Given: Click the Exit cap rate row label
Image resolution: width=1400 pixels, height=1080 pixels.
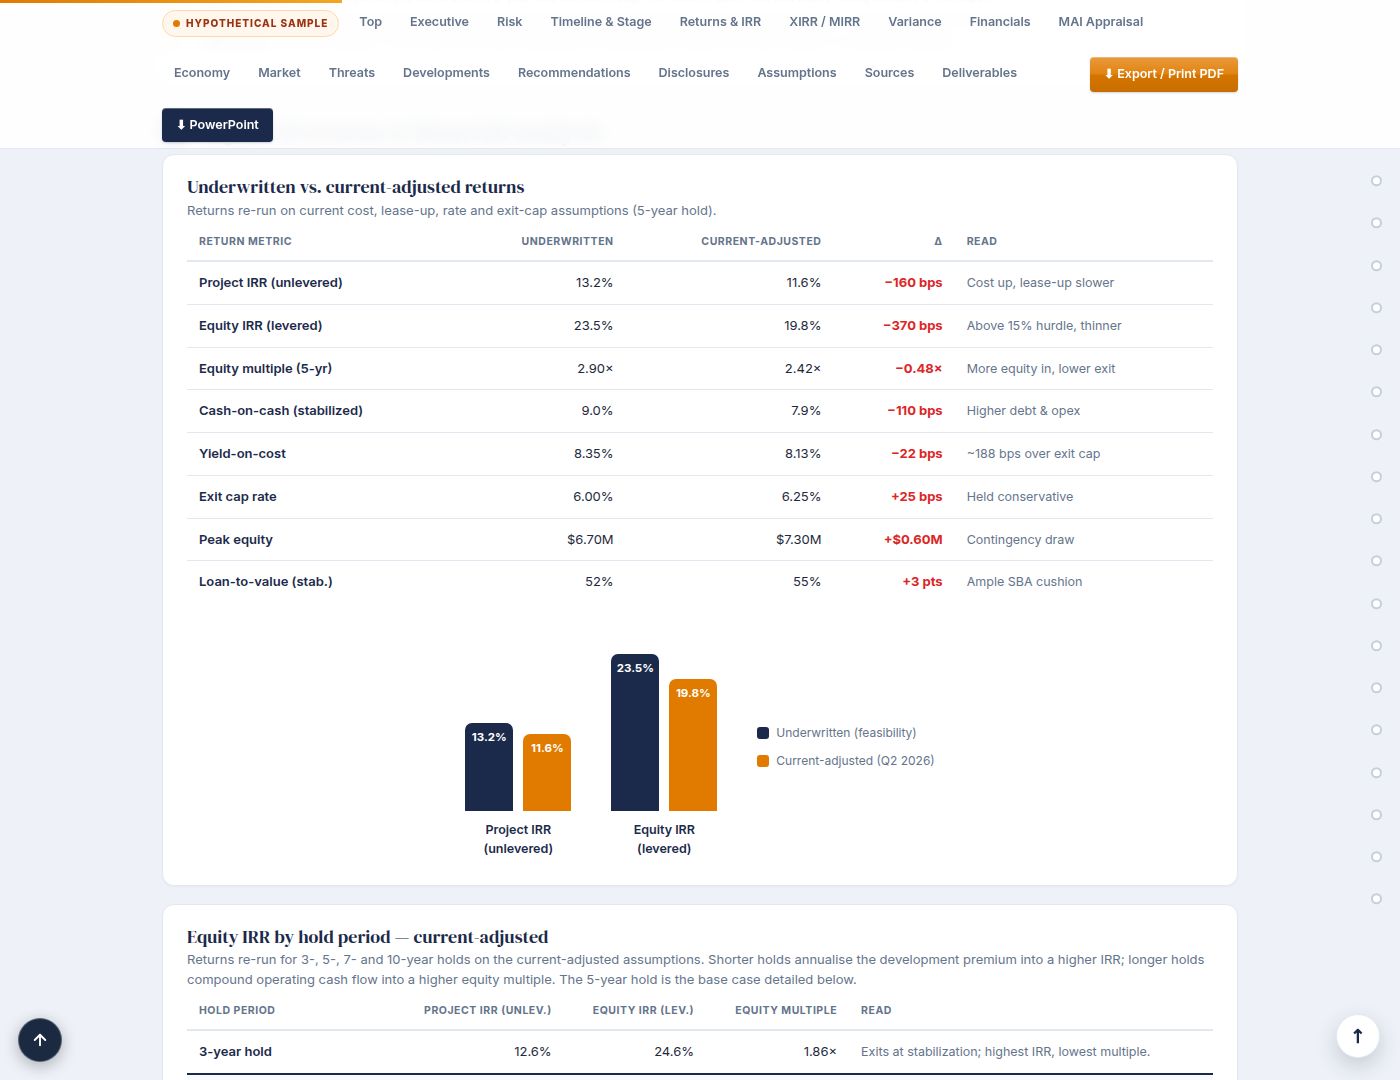Looking at the screenshot, I should click(x=237, y=497).
